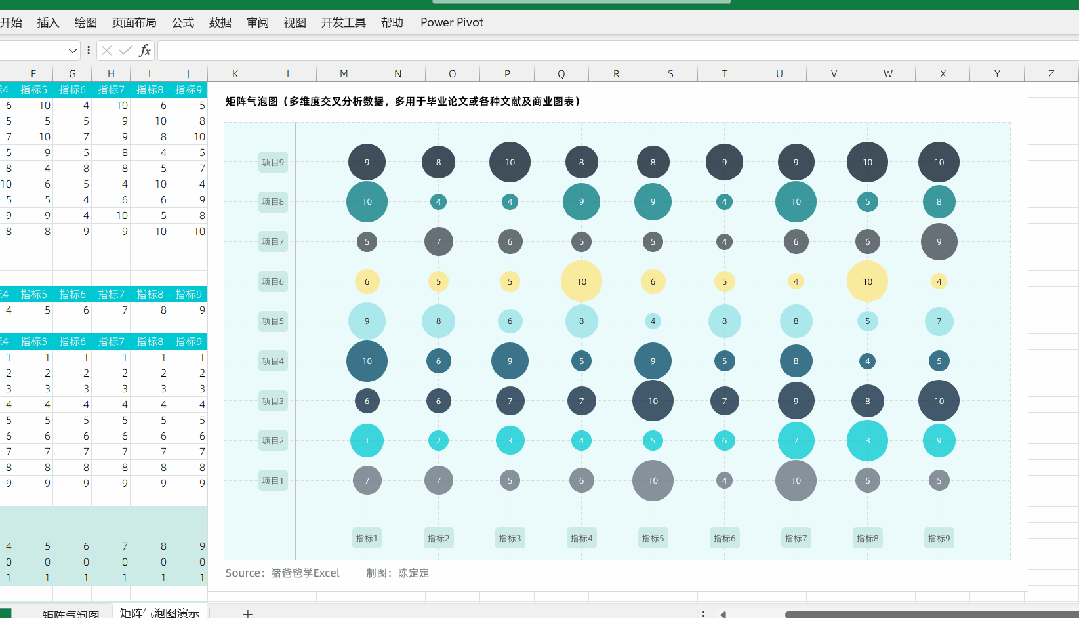Image resolution: width=1079 pixels, height=618 pixels.
Task: Click the horizontal scrollbar thumb
Action: click(x=932, y=614)
